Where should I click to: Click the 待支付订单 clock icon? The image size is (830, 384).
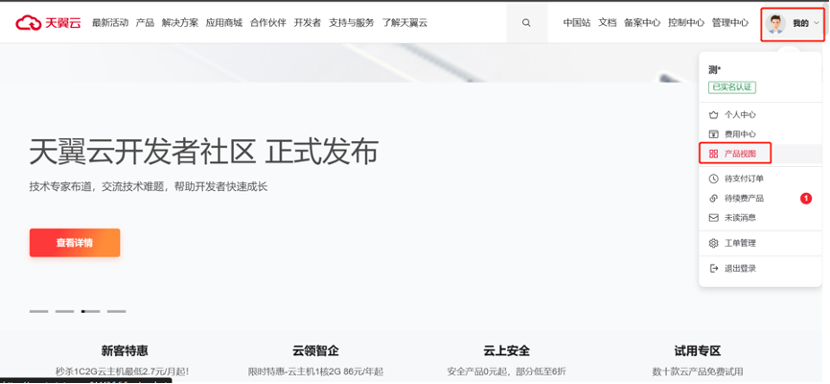pos(714,178)
